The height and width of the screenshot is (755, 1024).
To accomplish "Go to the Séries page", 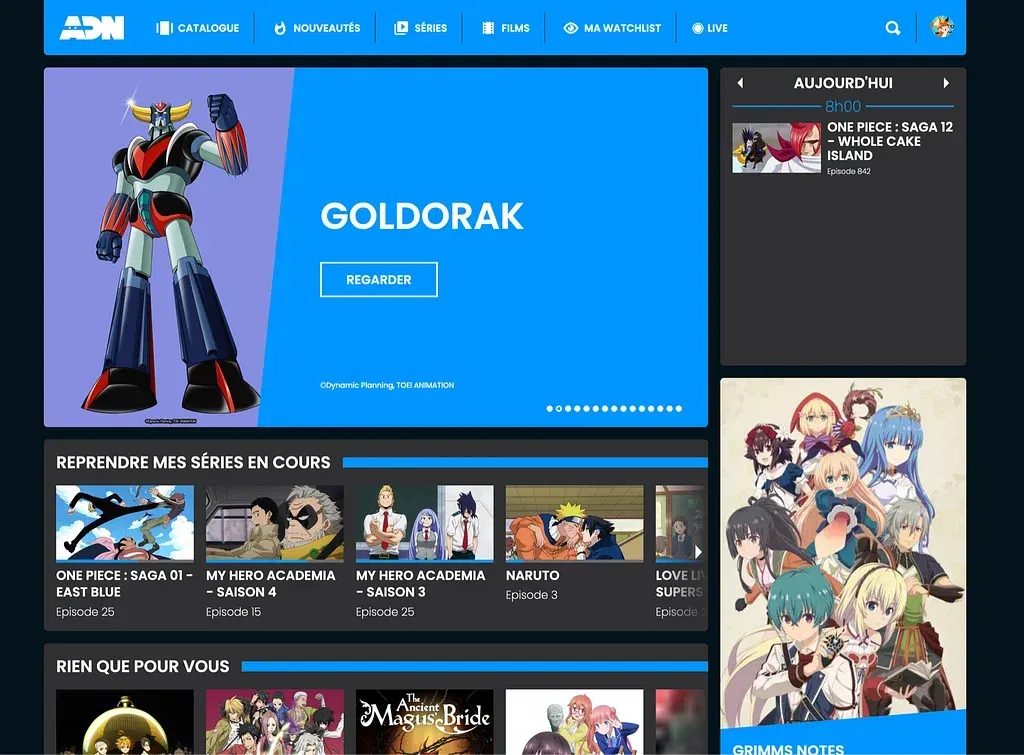I will tap(421, 28).
